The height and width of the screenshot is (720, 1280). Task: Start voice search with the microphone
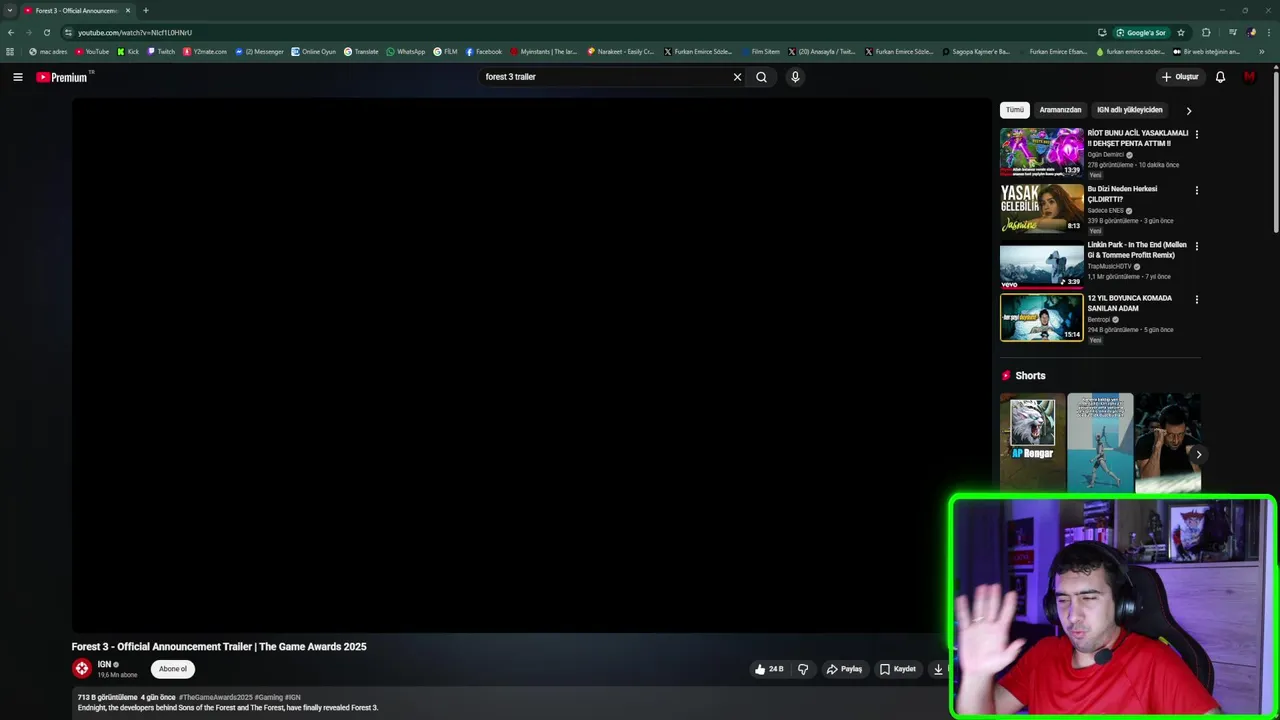click(x=795, y=77)
